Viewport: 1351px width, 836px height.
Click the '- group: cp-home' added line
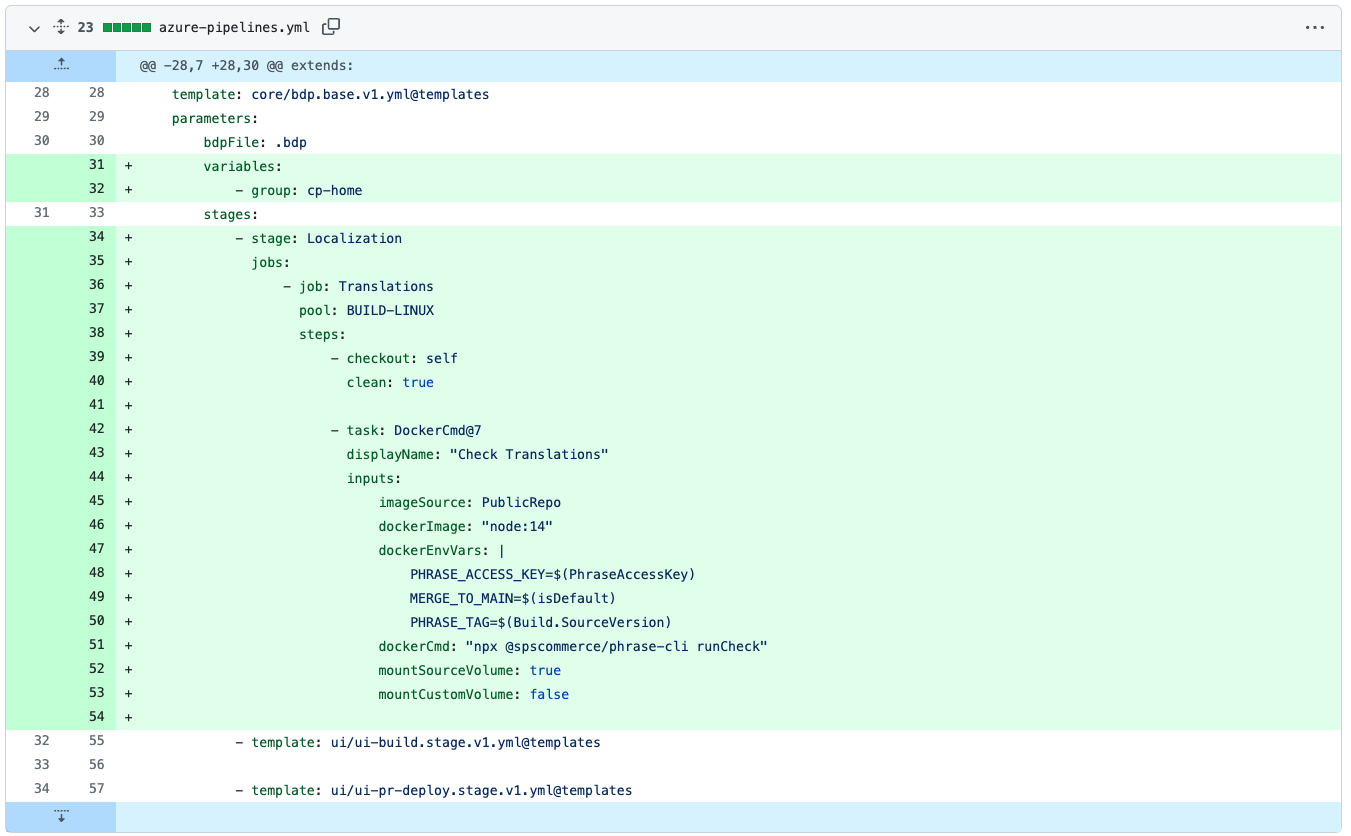pyautogui.click(x=299, y=190)
